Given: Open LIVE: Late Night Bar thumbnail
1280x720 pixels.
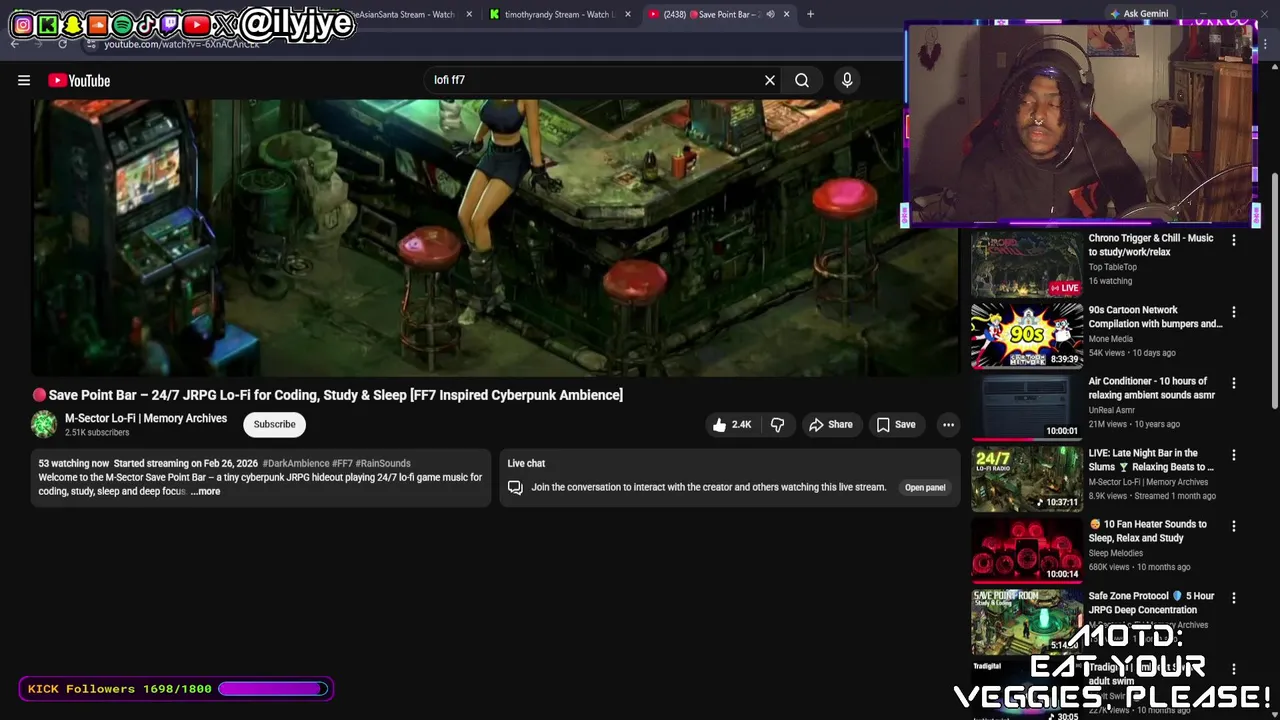Looking at the screenshot, I should coord(1027,479).
